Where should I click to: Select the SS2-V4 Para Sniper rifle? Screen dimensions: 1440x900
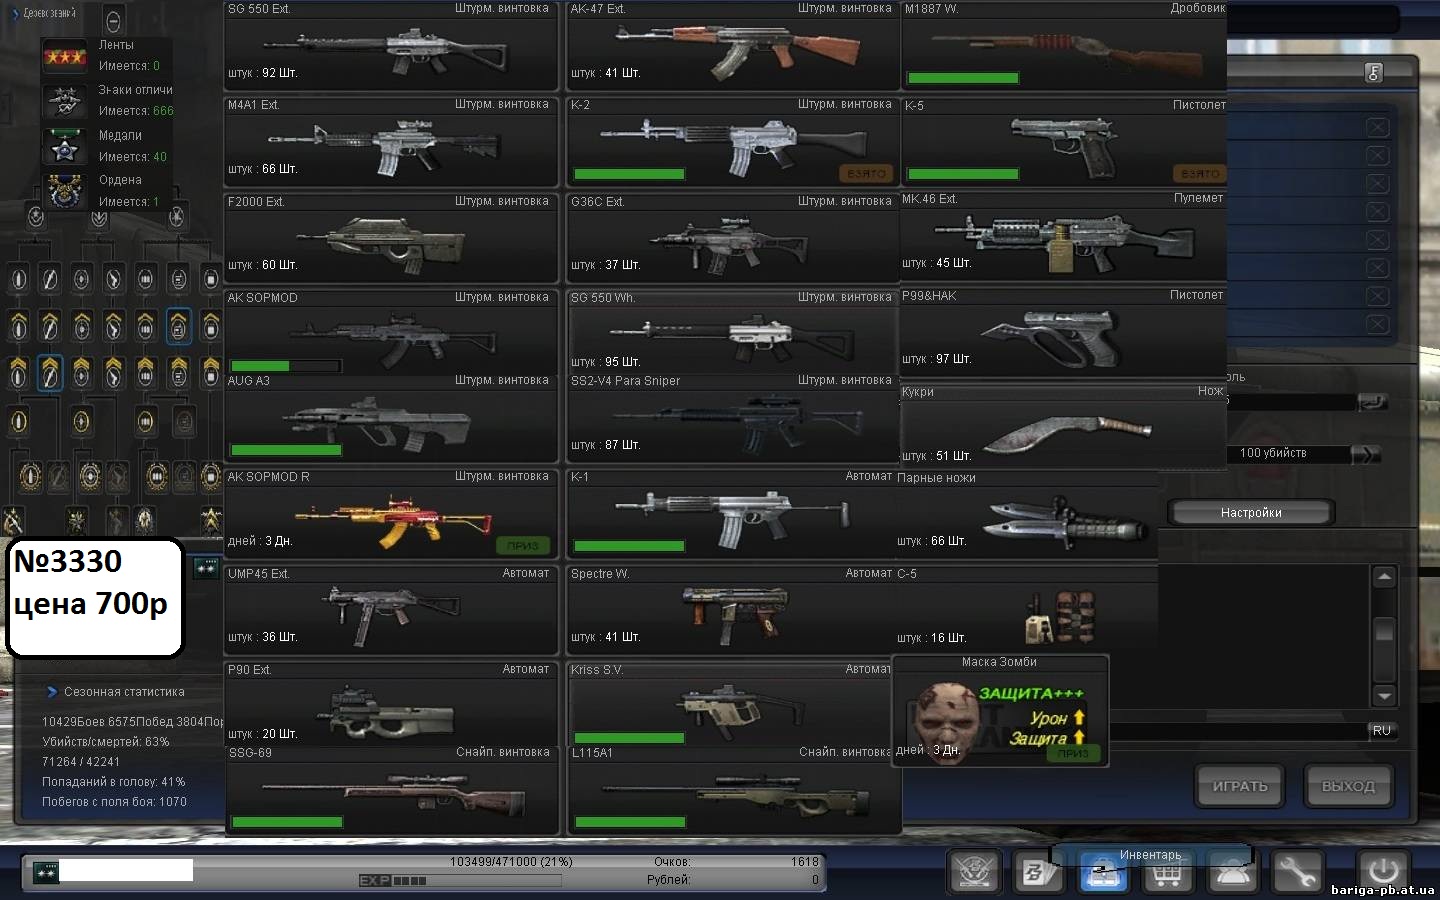[x=733, y=416]
